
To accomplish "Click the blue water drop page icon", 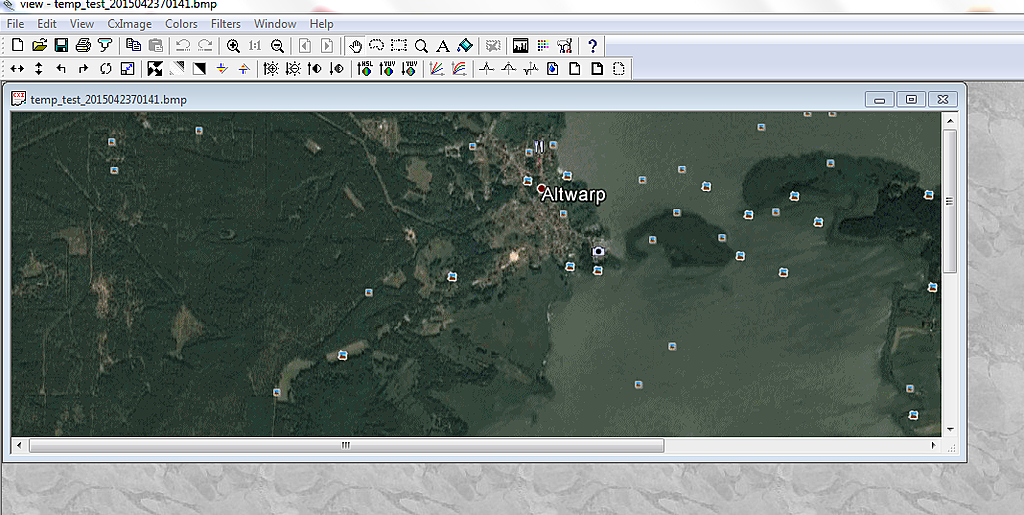I will [552, 68].
